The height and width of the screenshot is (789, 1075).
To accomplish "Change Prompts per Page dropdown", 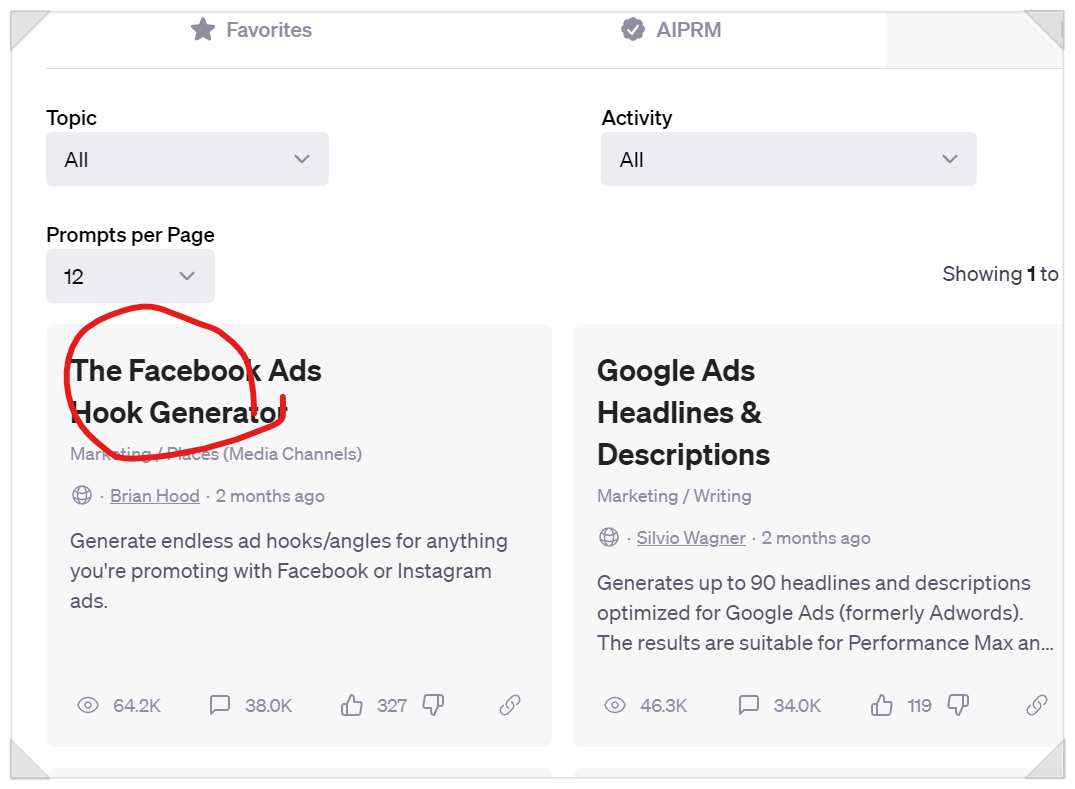I will (x=130, y=276).
